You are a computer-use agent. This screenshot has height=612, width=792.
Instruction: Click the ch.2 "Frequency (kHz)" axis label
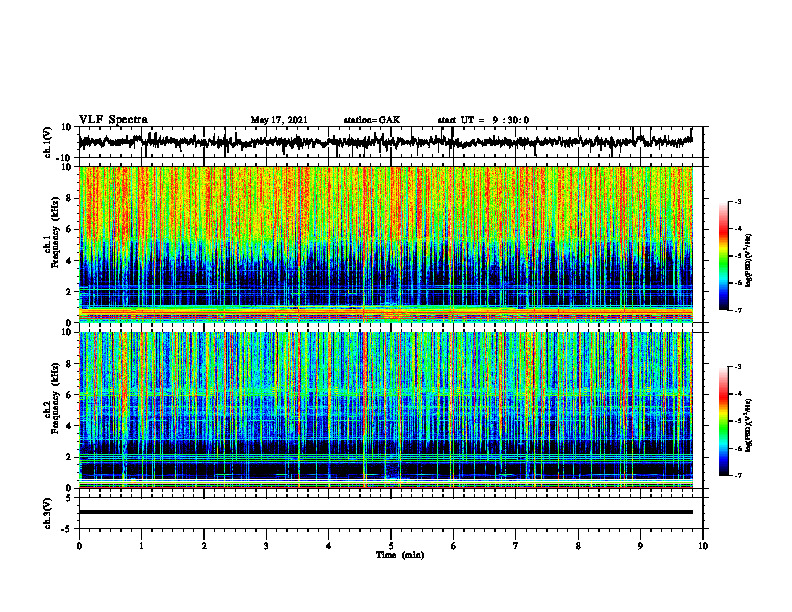(x=55, y=398)
